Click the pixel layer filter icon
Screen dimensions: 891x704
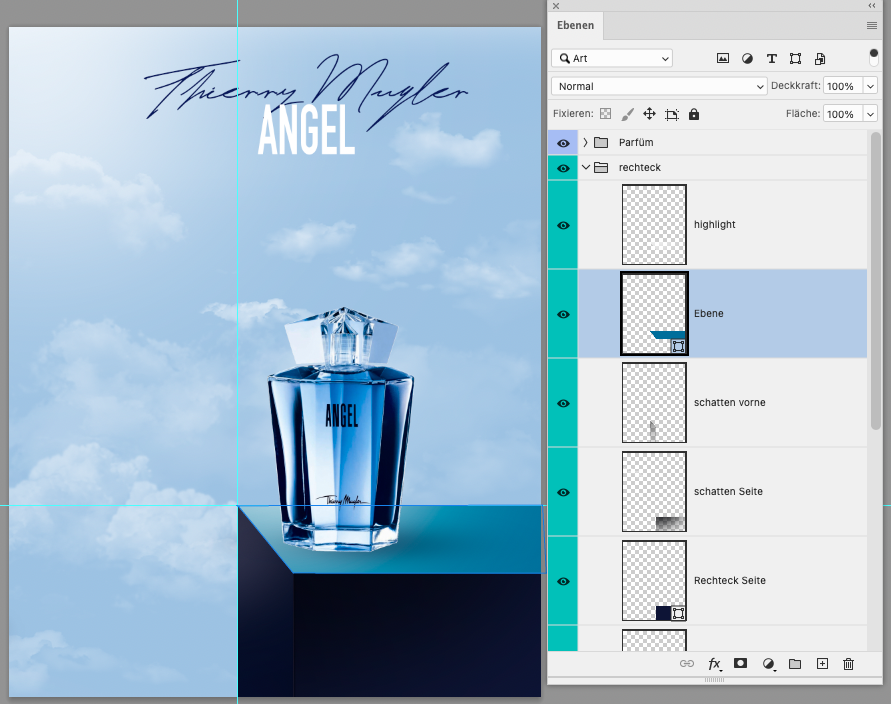pyautogui.click(x=723, y=59)
